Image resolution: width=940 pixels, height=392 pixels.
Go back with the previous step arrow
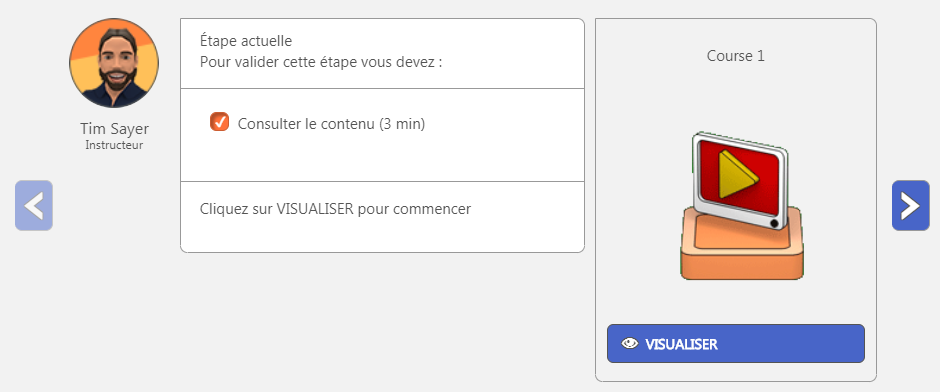tap(34, 206)
